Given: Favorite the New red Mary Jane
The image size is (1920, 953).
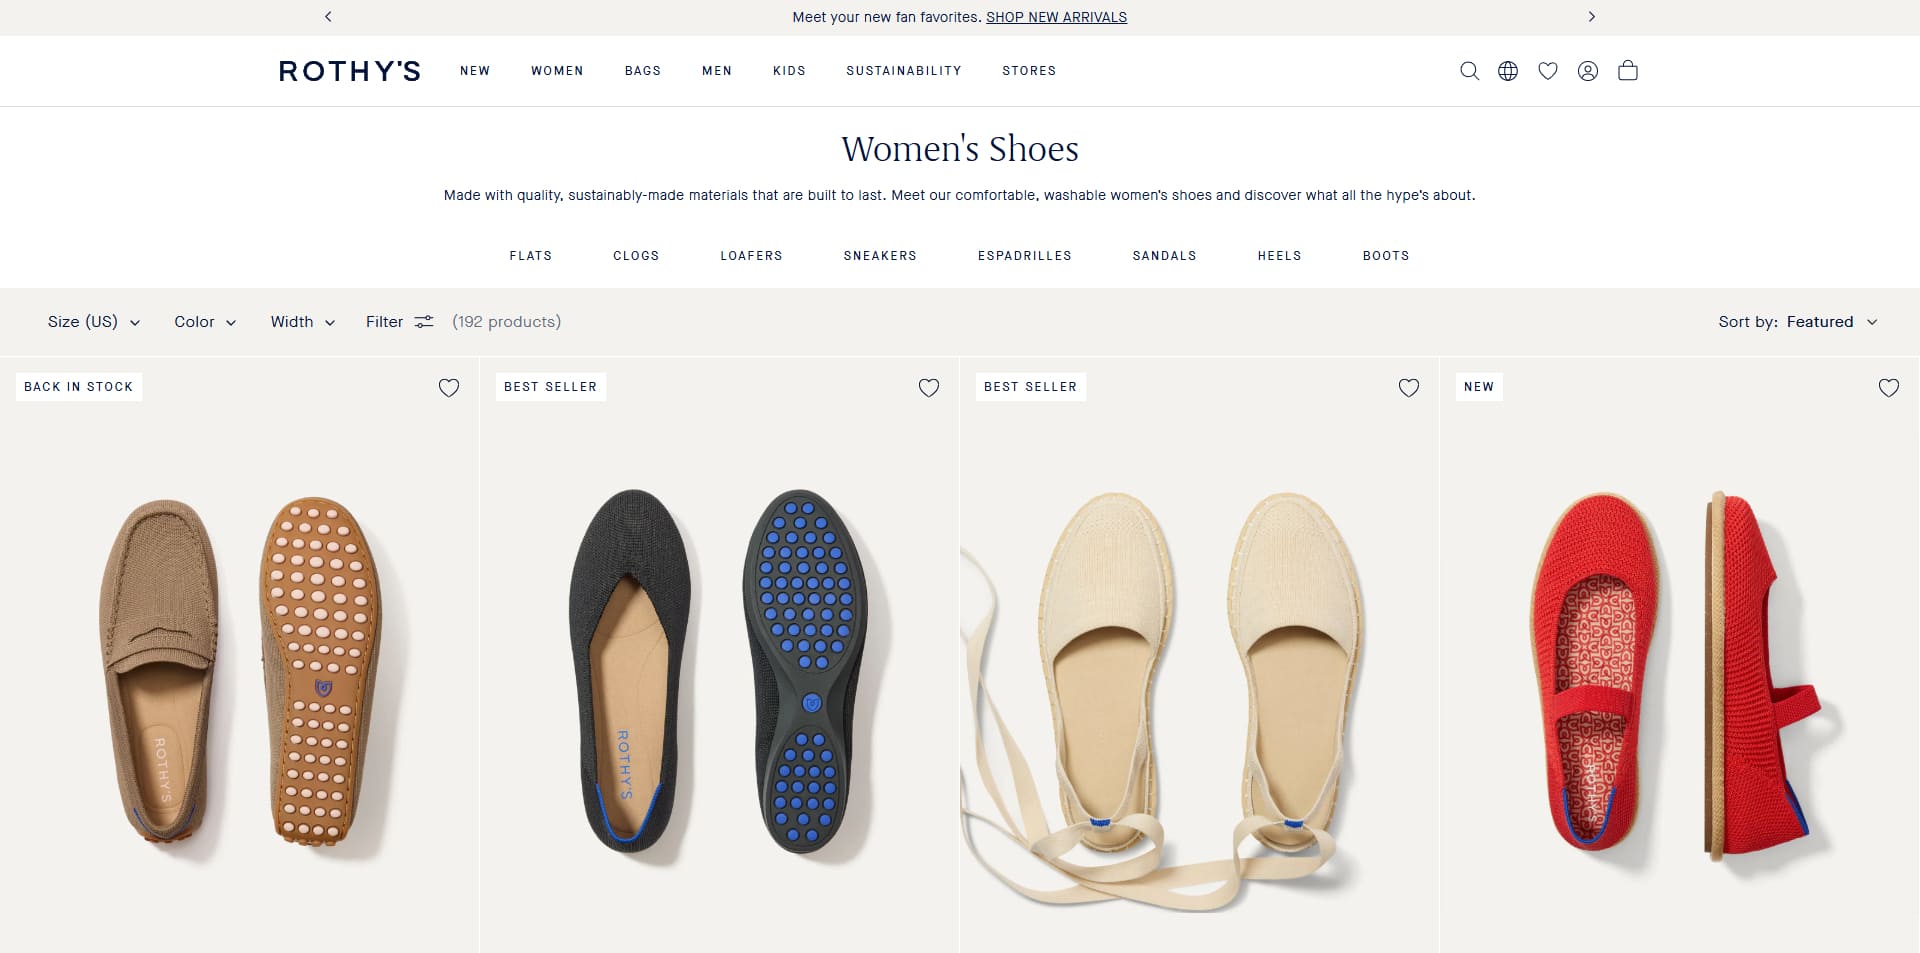Looking at the screenshot, I should pos(1889,388).
